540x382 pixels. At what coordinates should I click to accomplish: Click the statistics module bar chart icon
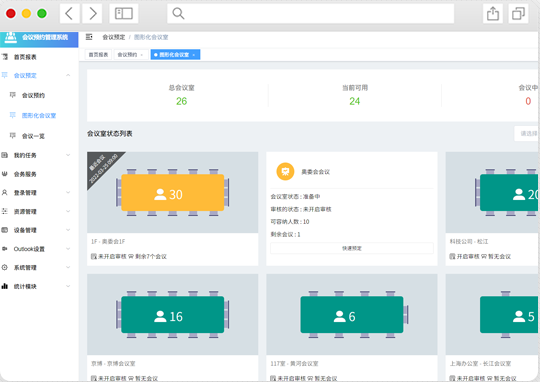pyautogui.click(x=4, y=286)
